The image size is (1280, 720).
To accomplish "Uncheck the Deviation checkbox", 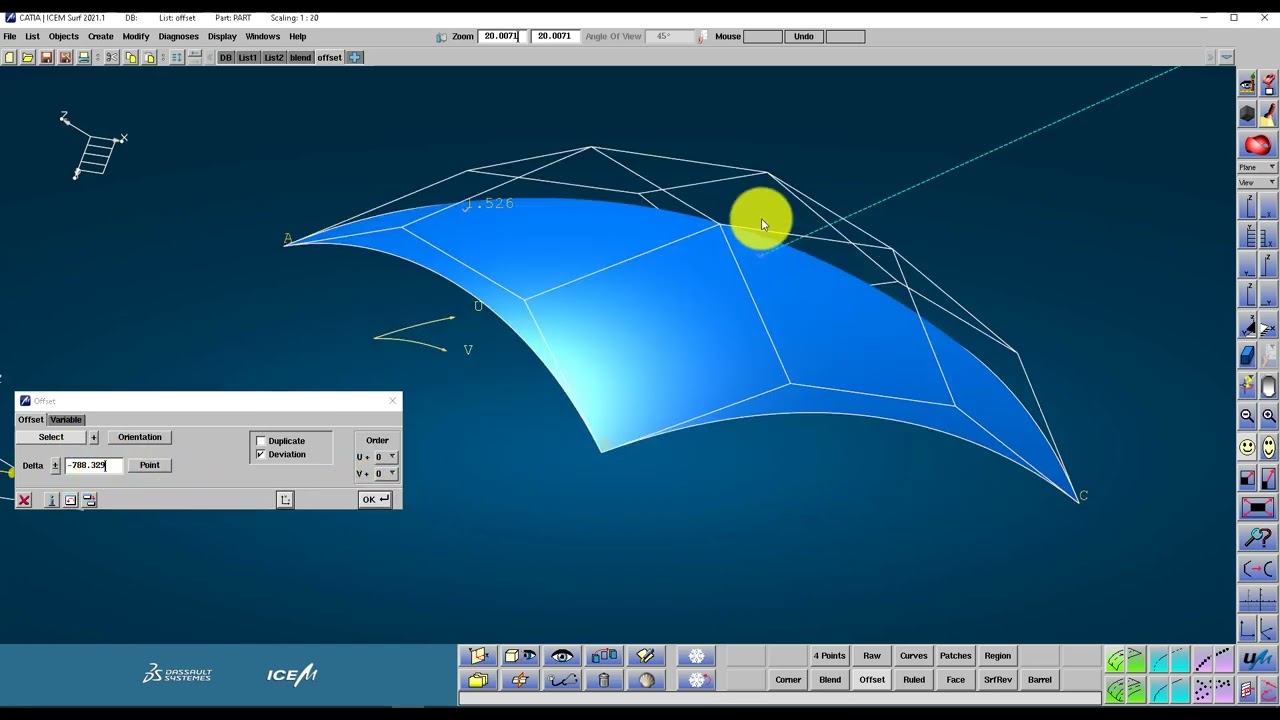I will tap(261, 454).
